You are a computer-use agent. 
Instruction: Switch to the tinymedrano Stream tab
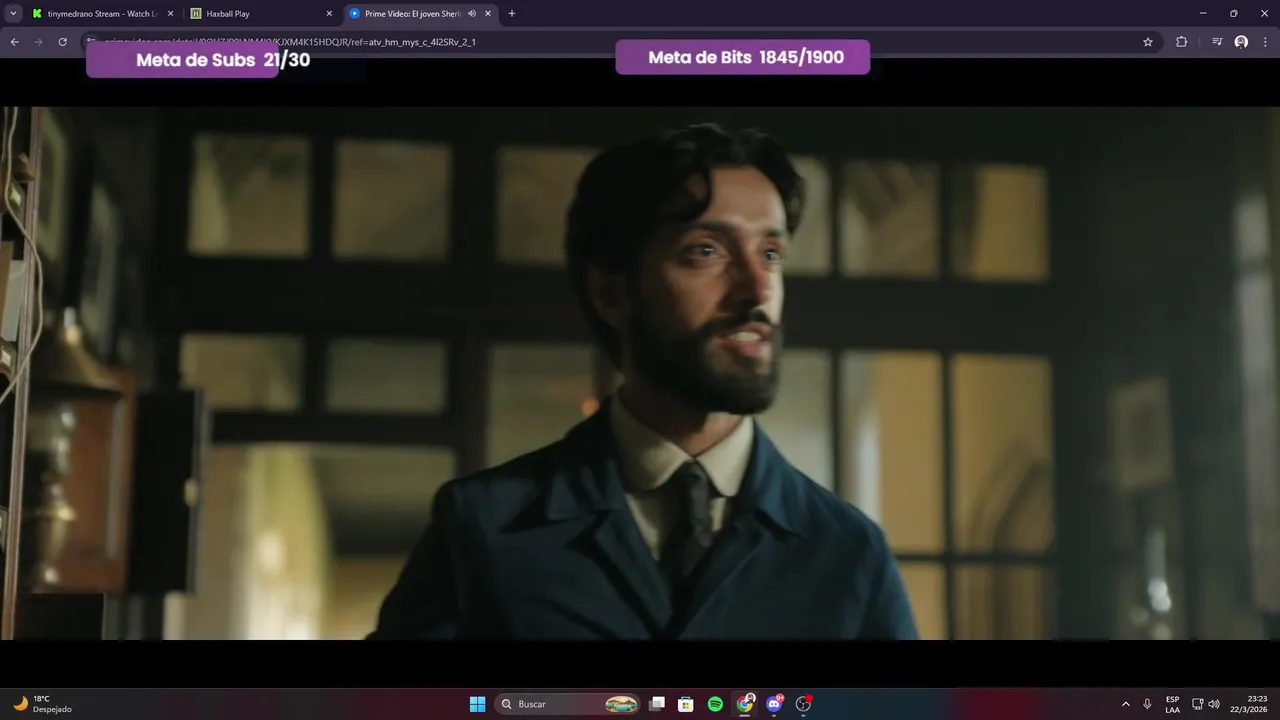(x=102, y=14)
